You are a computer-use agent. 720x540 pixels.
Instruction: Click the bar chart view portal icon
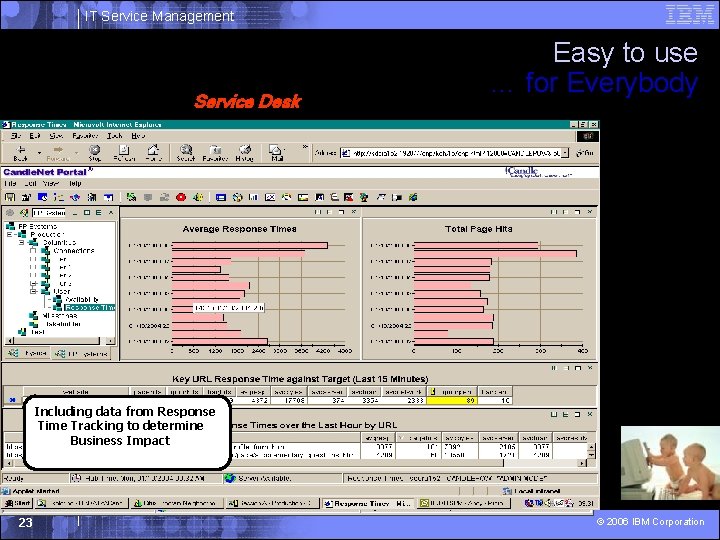pos(253,197)
